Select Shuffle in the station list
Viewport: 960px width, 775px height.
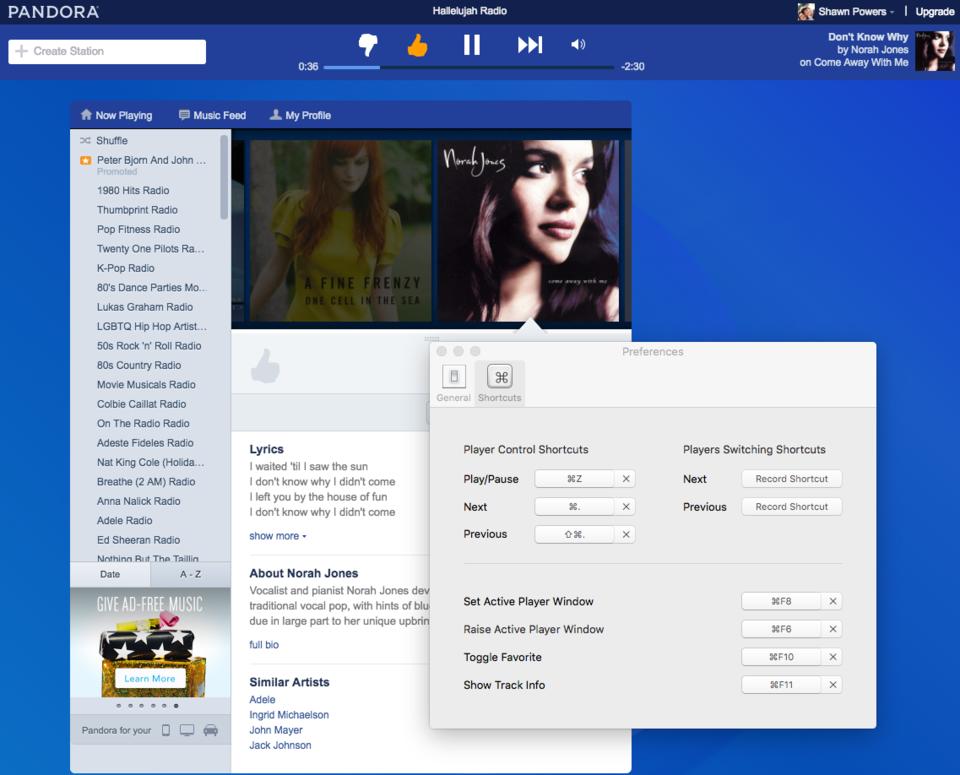point(111,141)
